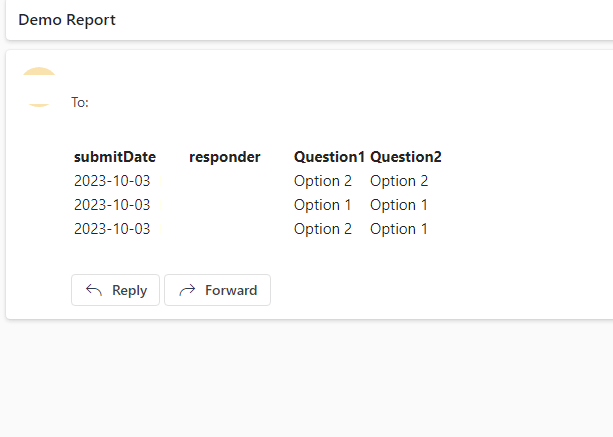The width and height of the screenshot is (613, 437).
Task: Click second row Question2 Option 1 cell
Action: tap(399, 205)
